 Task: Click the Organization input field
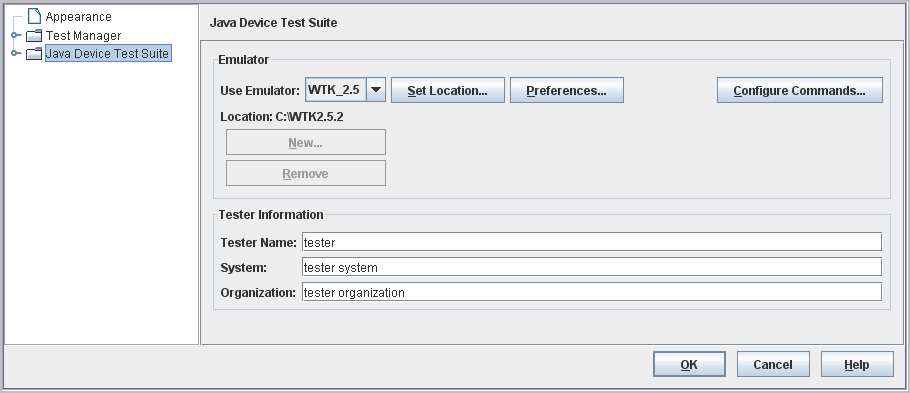pyautogui.click(x=592, y=292)
